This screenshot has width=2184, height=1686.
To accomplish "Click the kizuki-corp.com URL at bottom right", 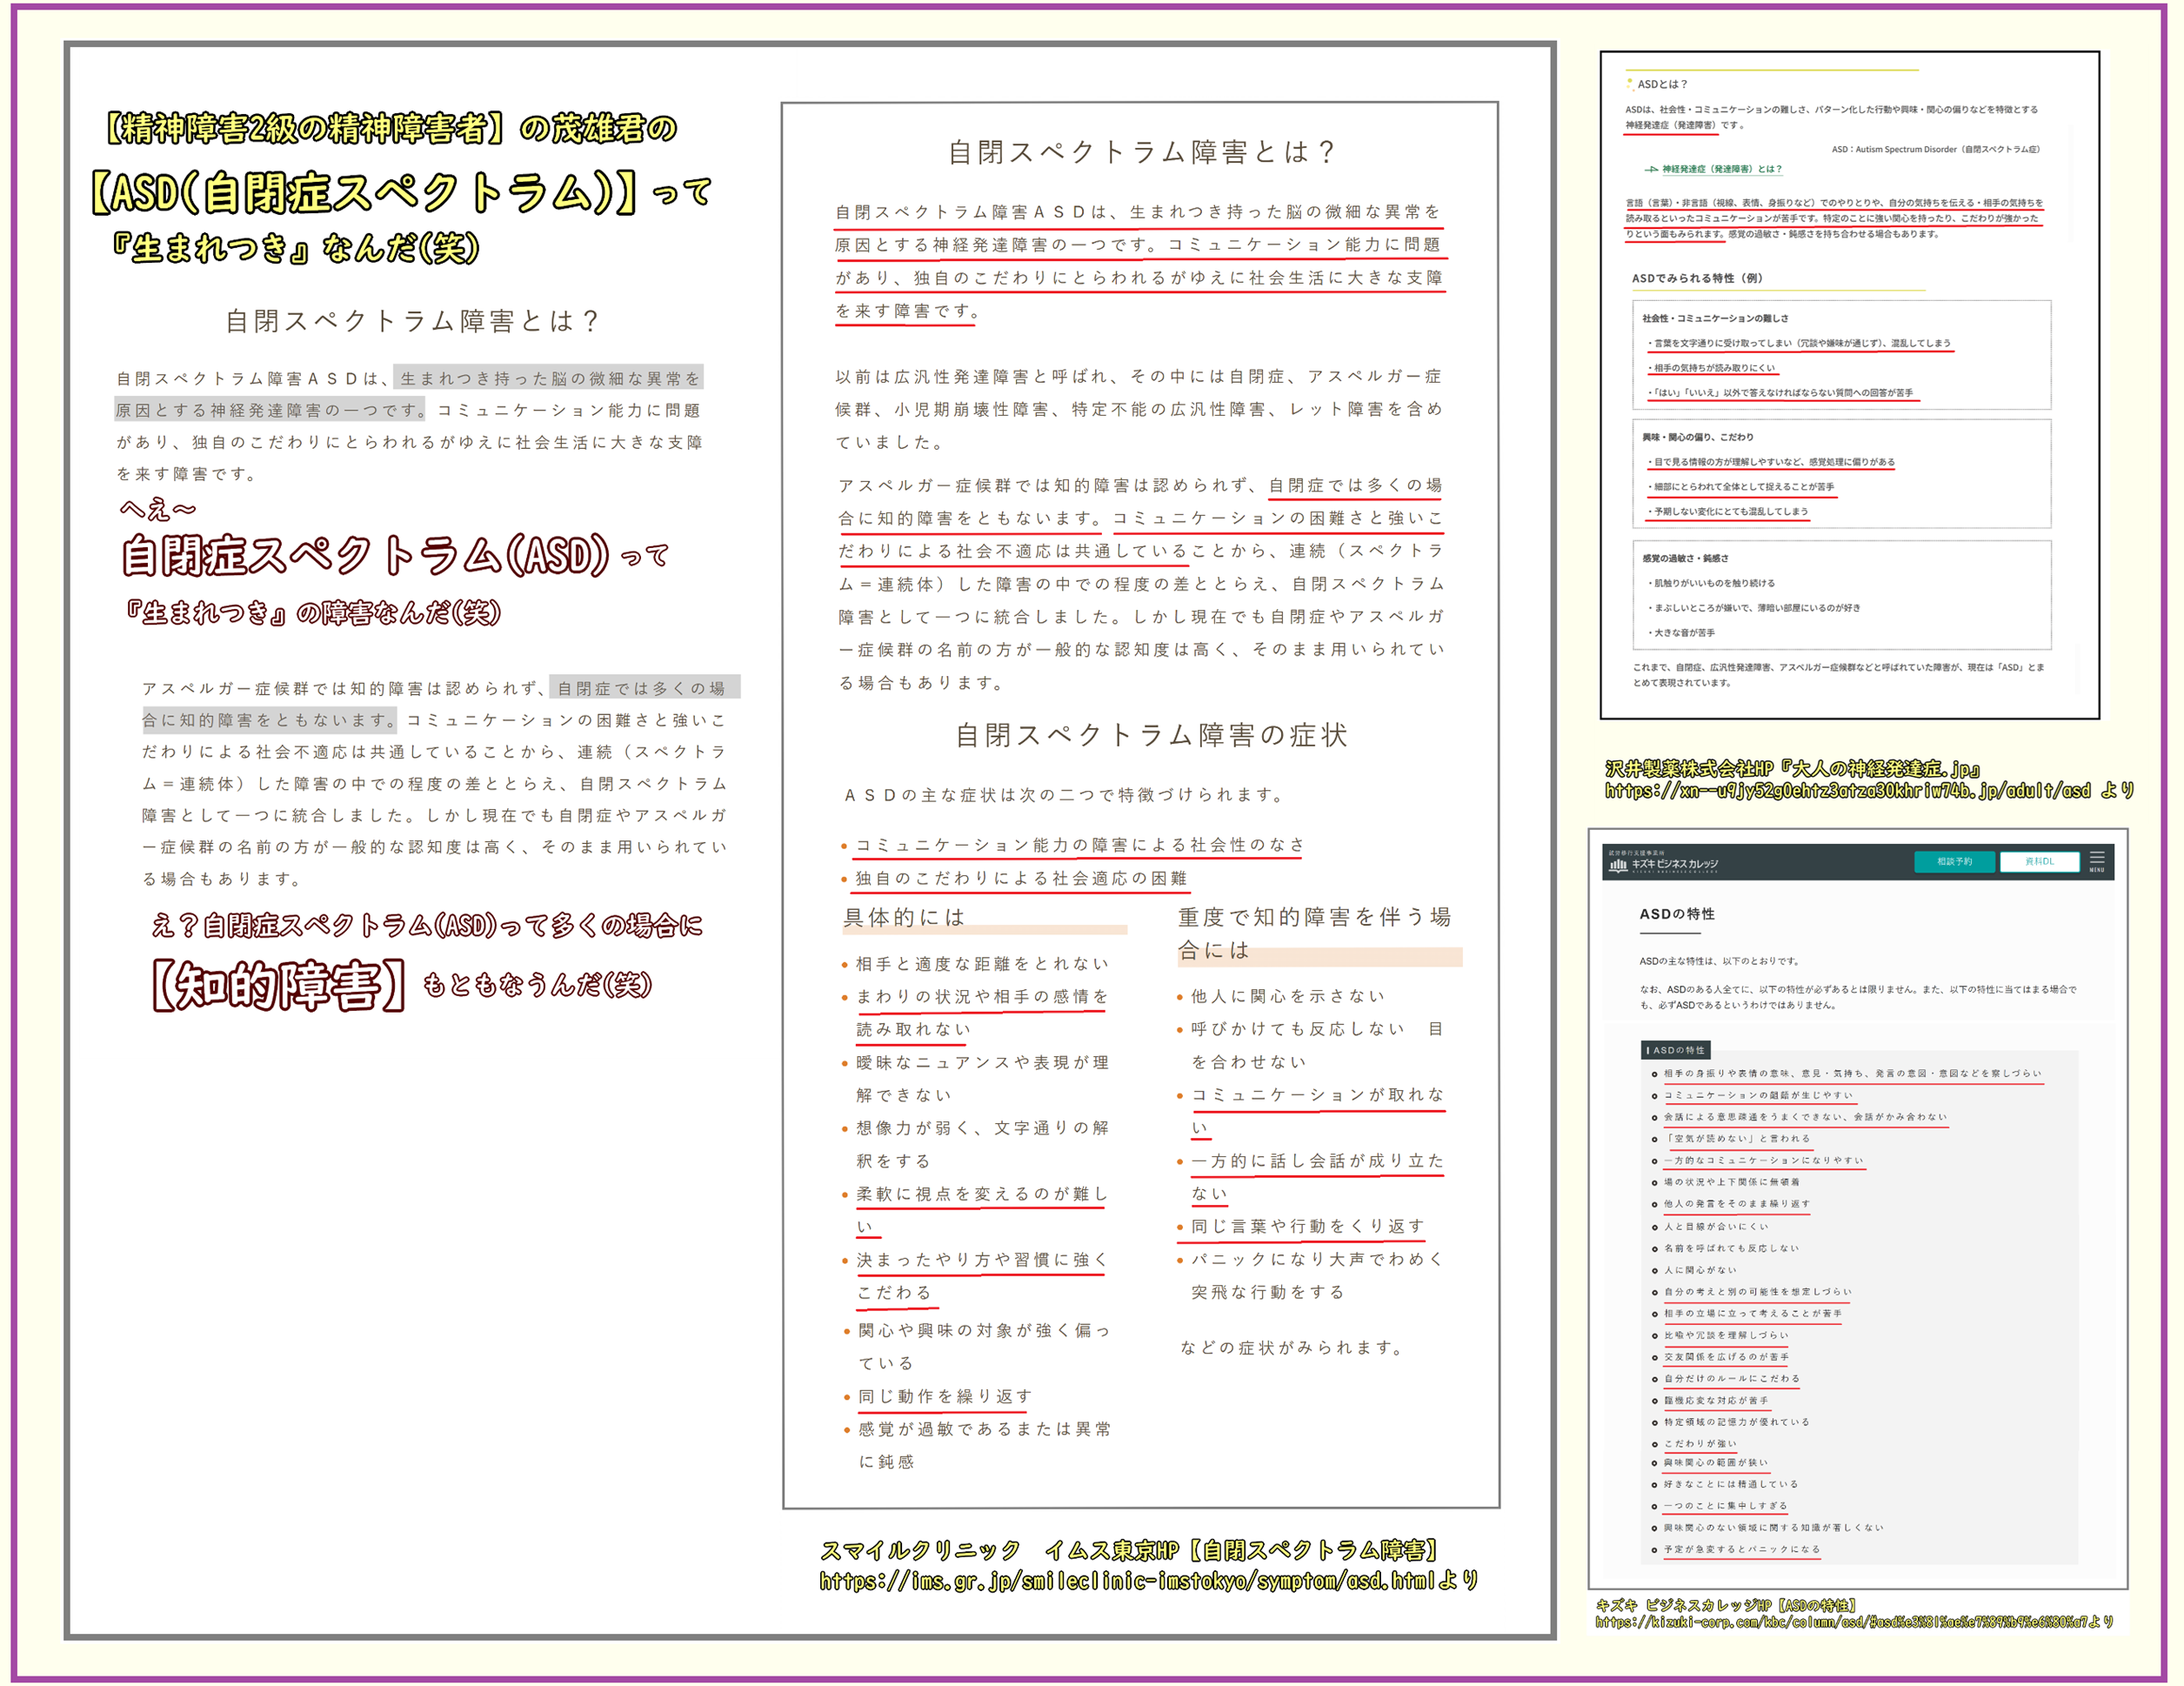I will coord(1852,1622).
